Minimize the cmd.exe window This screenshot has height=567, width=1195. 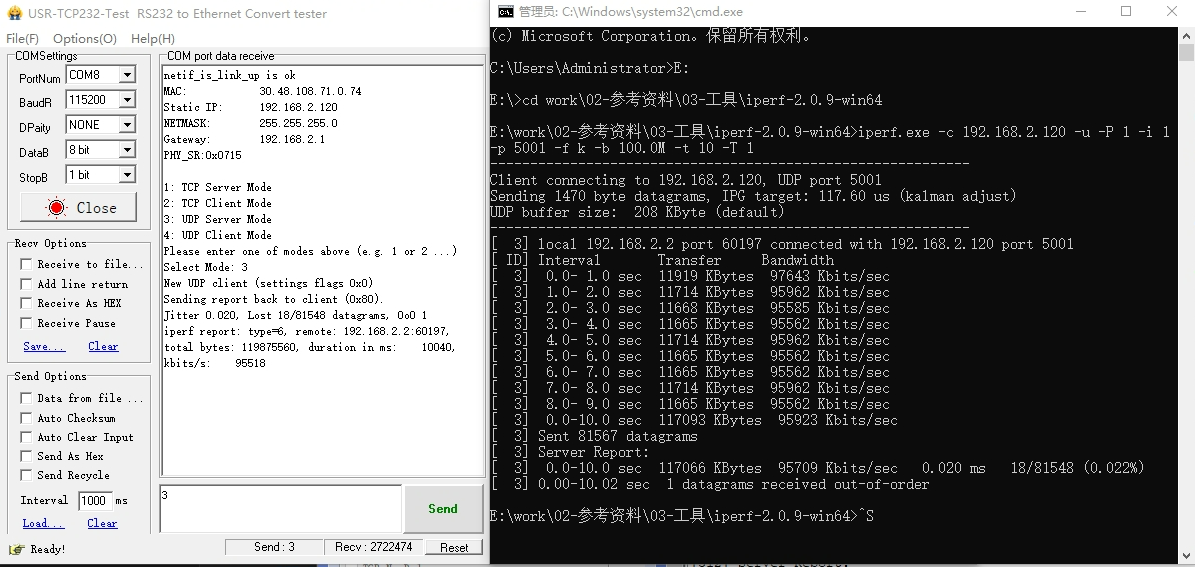1081,11
